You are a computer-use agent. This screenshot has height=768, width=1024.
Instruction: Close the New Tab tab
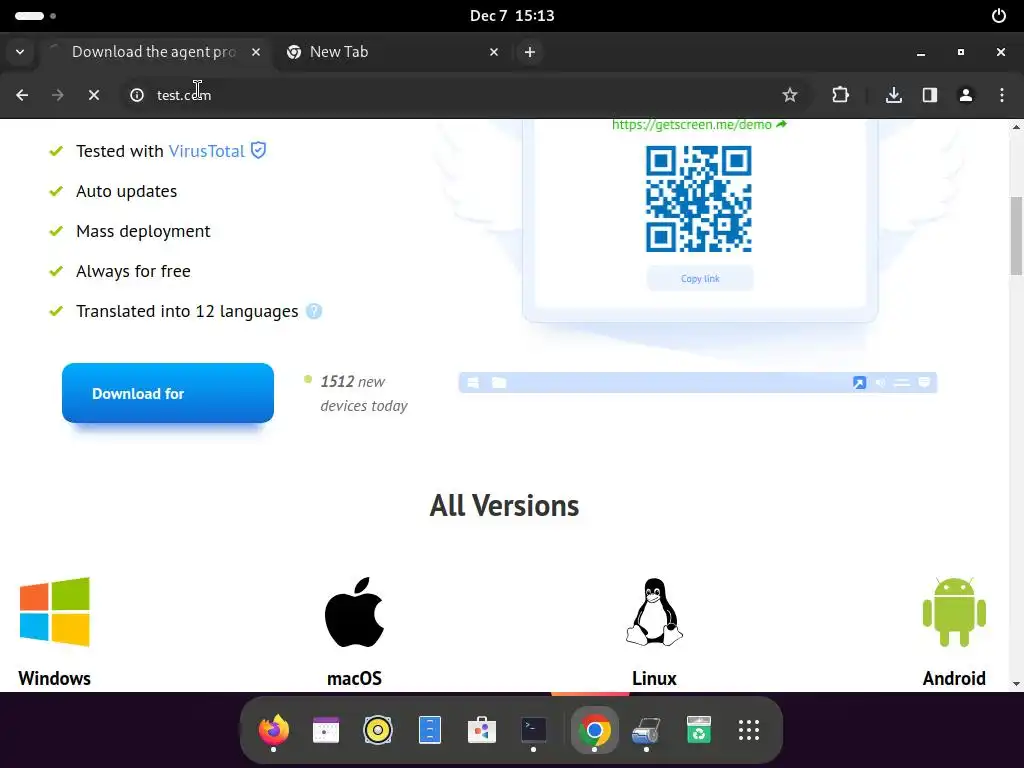point(494,52)
